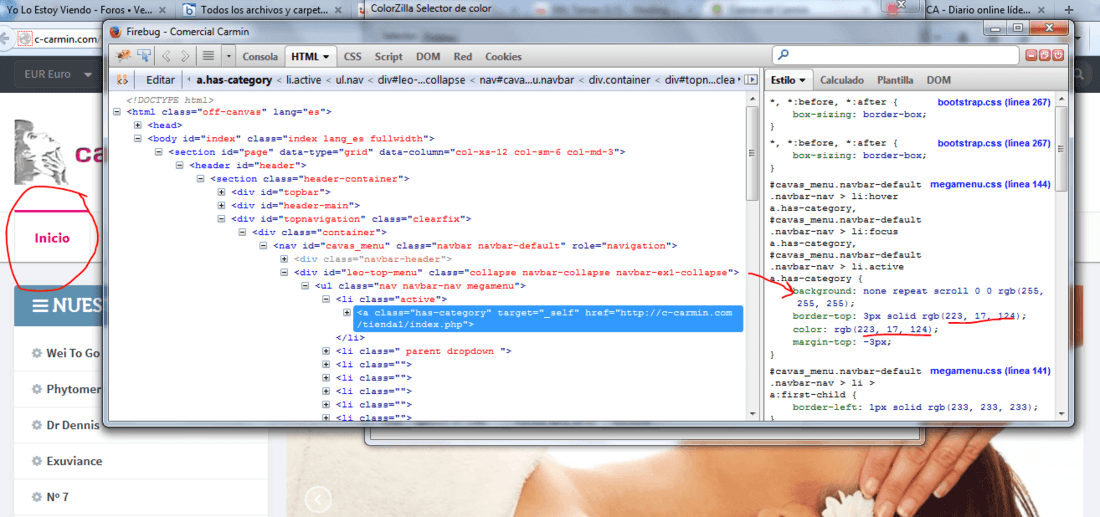
Task: Expand the div id=header-main node
Action: click(x=222, y=205)
